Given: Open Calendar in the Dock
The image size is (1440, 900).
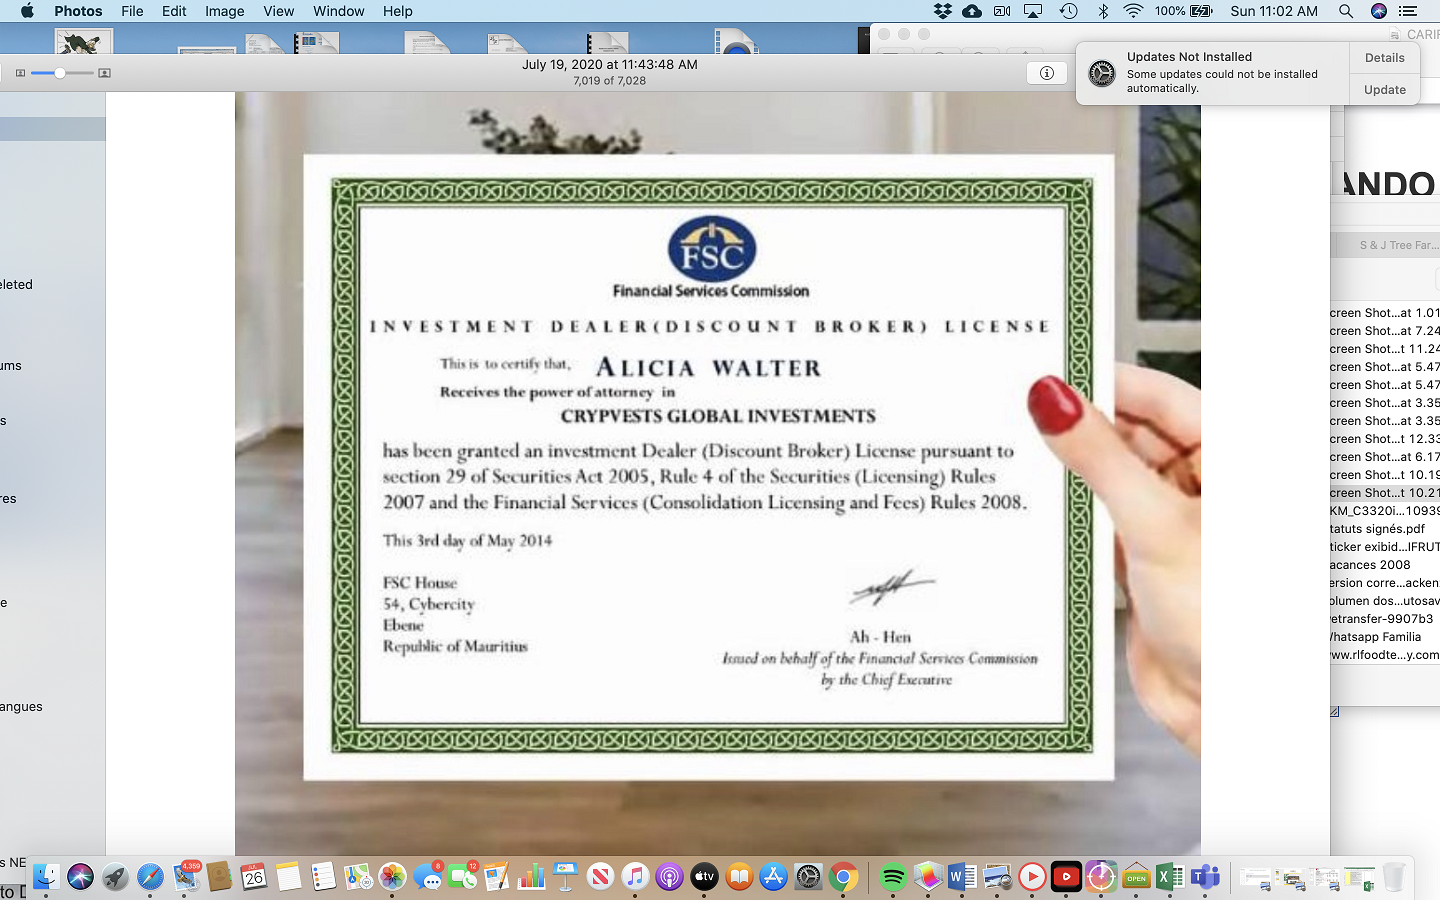Looking at the screenshot, I should pyautogui.click(x=254, y=877).
